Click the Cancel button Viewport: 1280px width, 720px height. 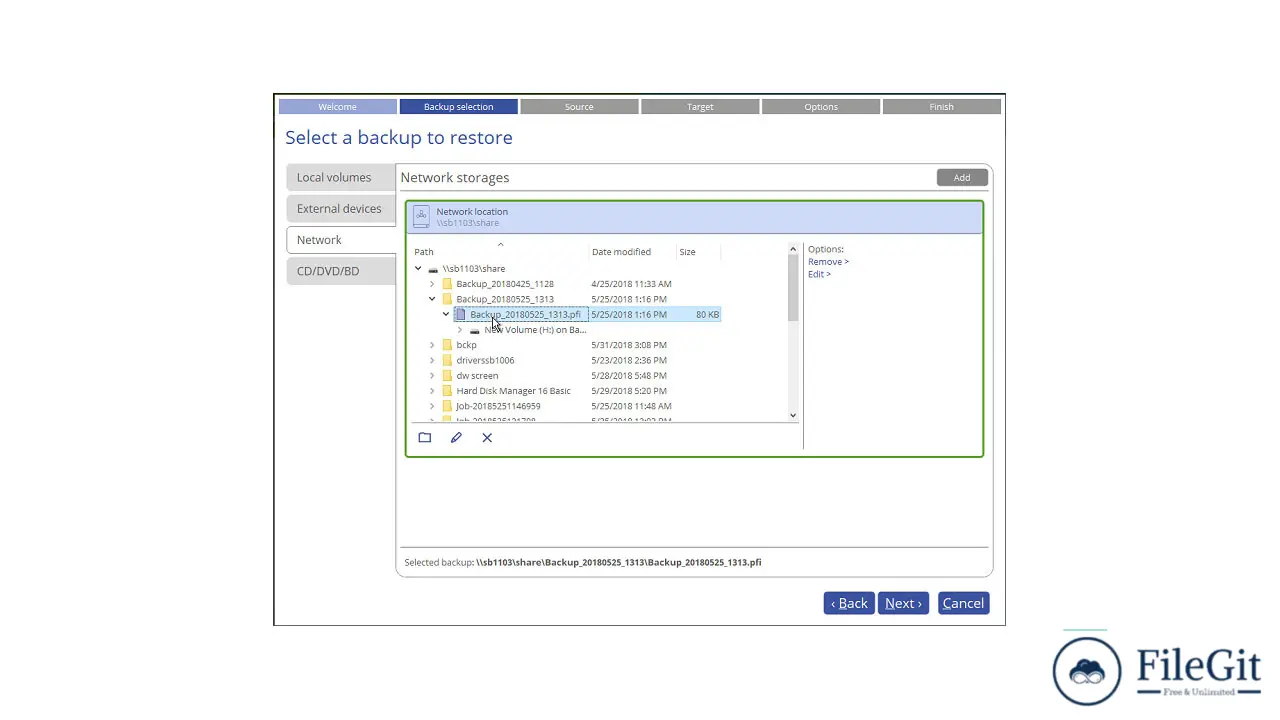pos(964,603)
